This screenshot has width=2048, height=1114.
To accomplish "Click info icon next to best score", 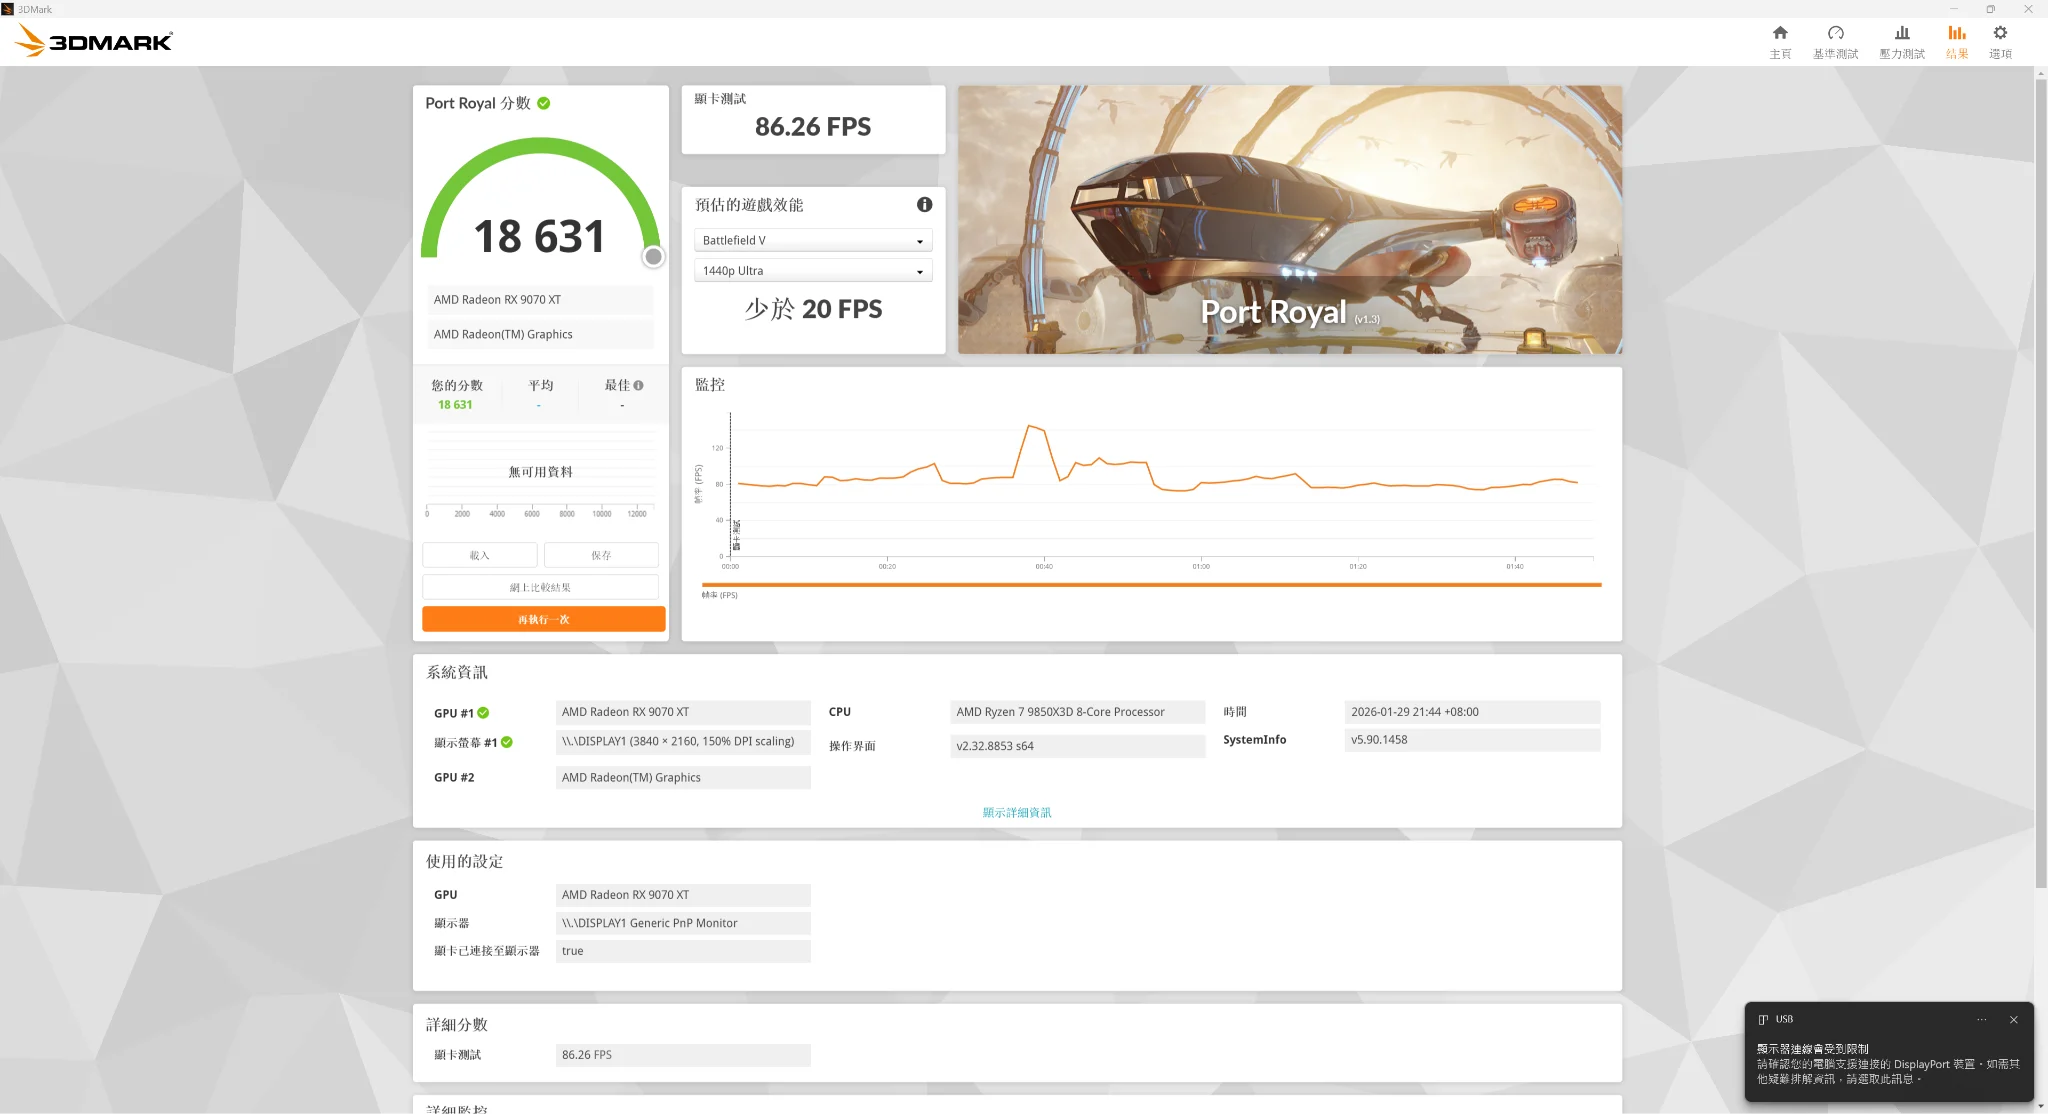I will (638, 385).
